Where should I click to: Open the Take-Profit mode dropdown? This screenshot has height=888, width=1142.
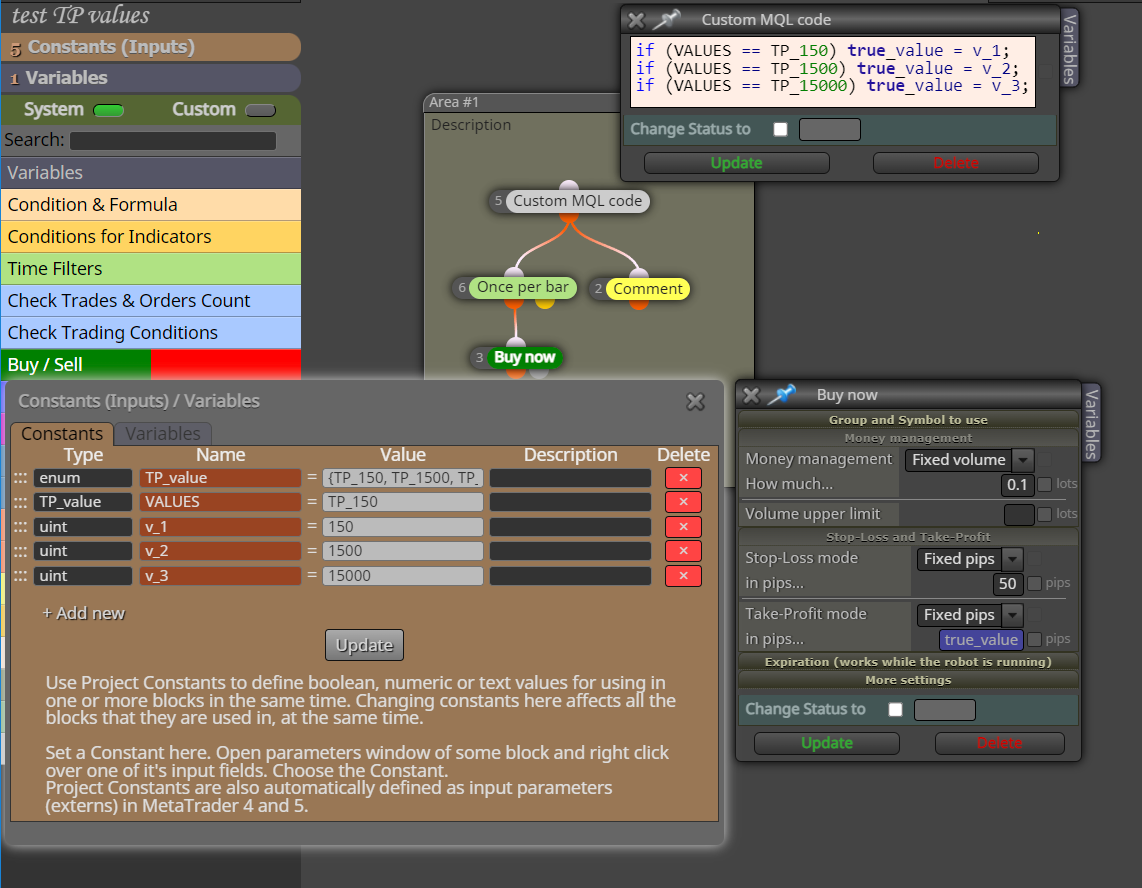tap(970, 615)
